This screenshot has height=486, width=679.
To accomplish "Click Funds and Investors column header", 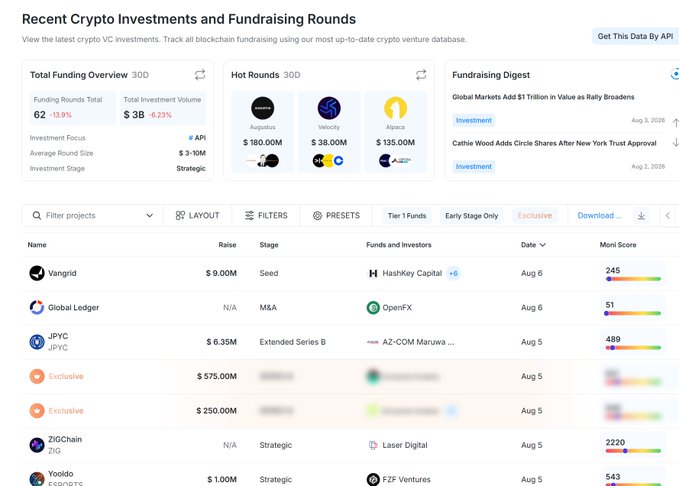I will 399,245.
